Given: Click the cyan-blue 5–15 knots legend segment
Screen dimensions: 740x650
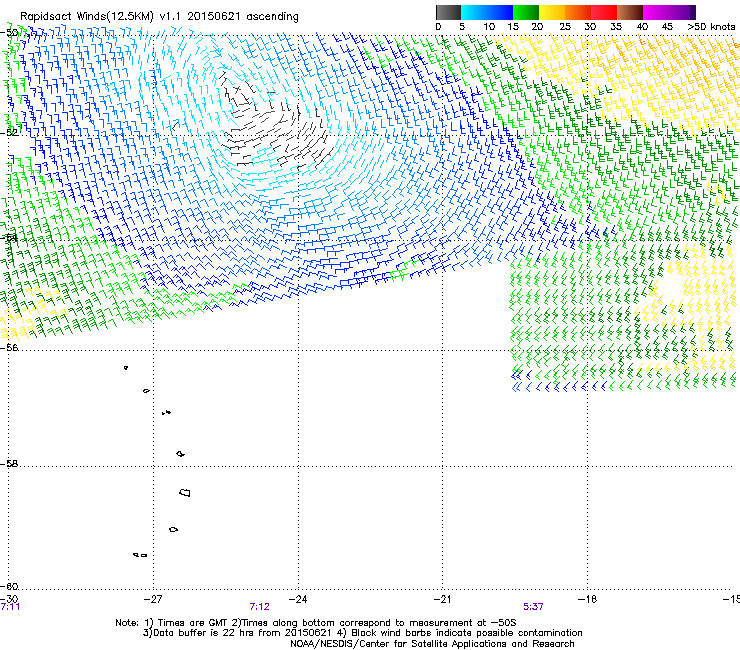Looking at the screenshot, I should (x=487, y=12).
